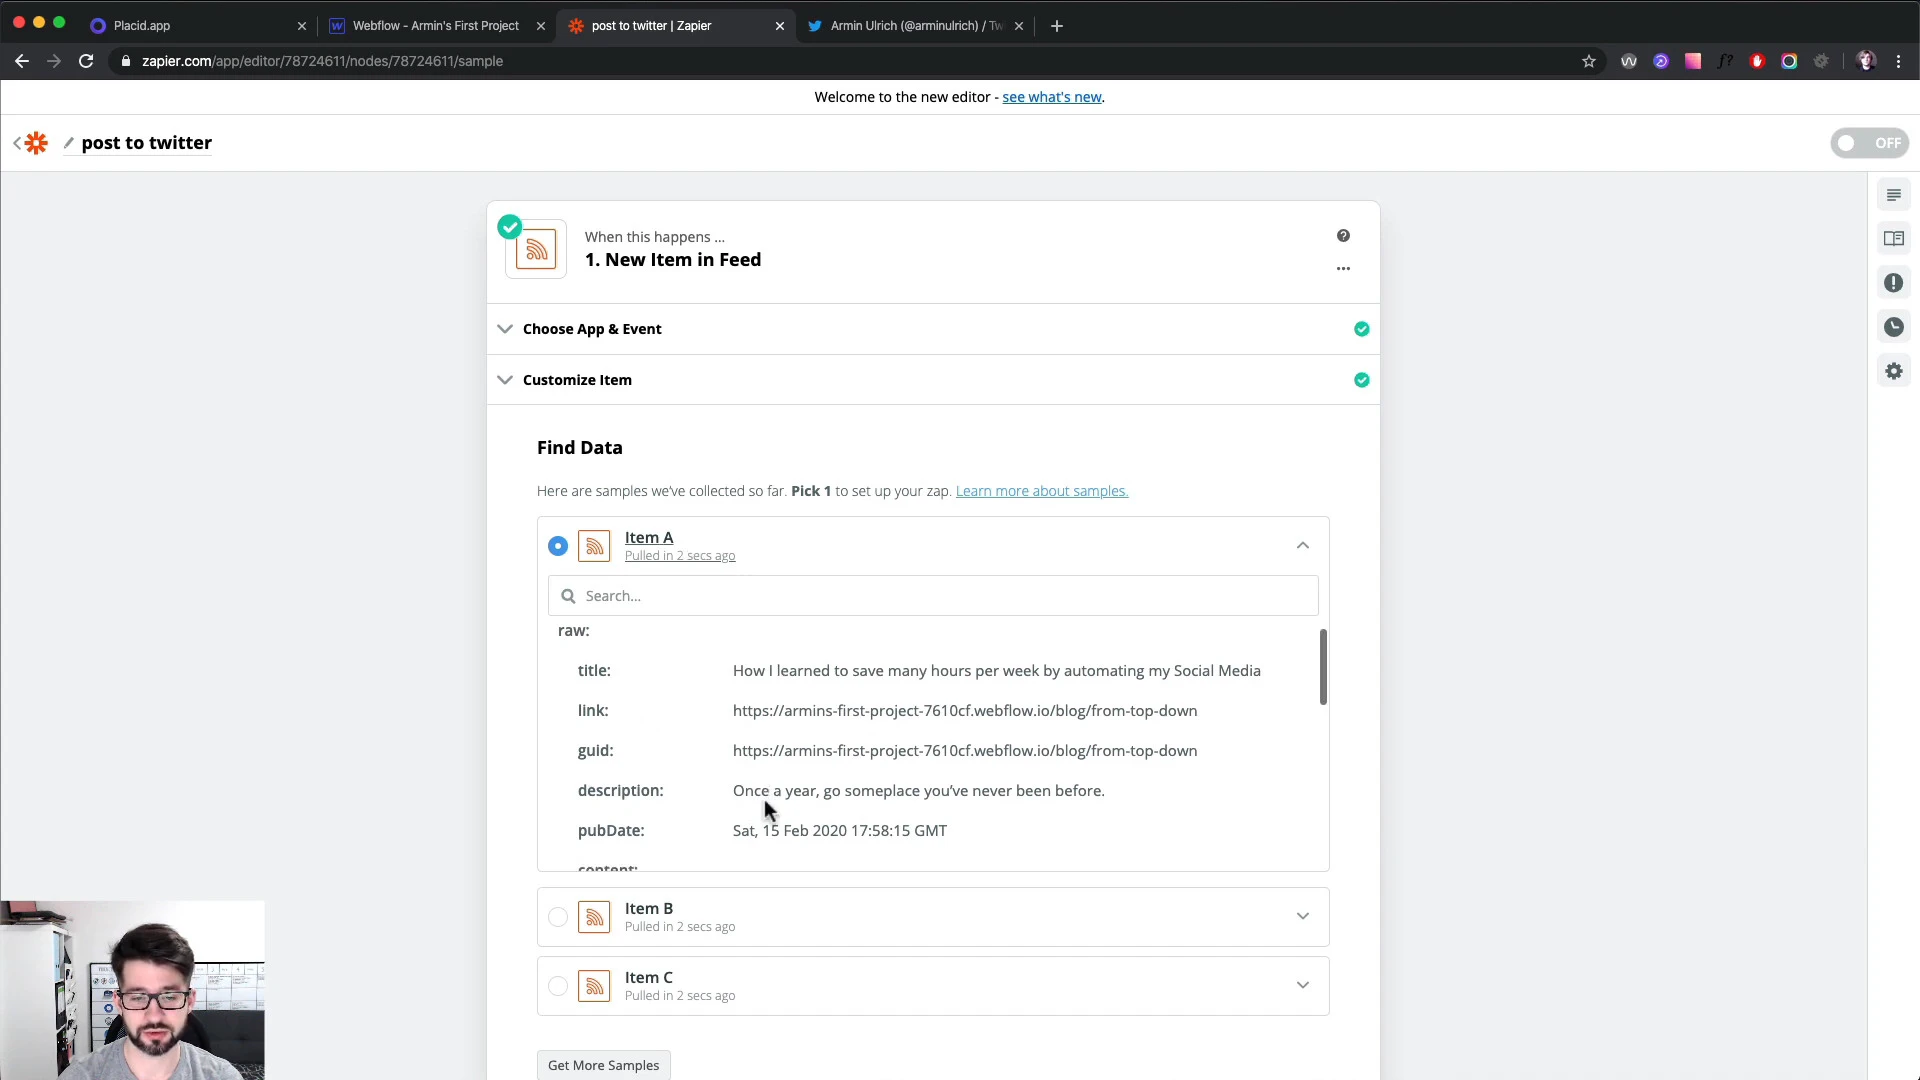Open the alerts exclamation icon in sidebar
1920x1080 pixels.
point(1893,283)
